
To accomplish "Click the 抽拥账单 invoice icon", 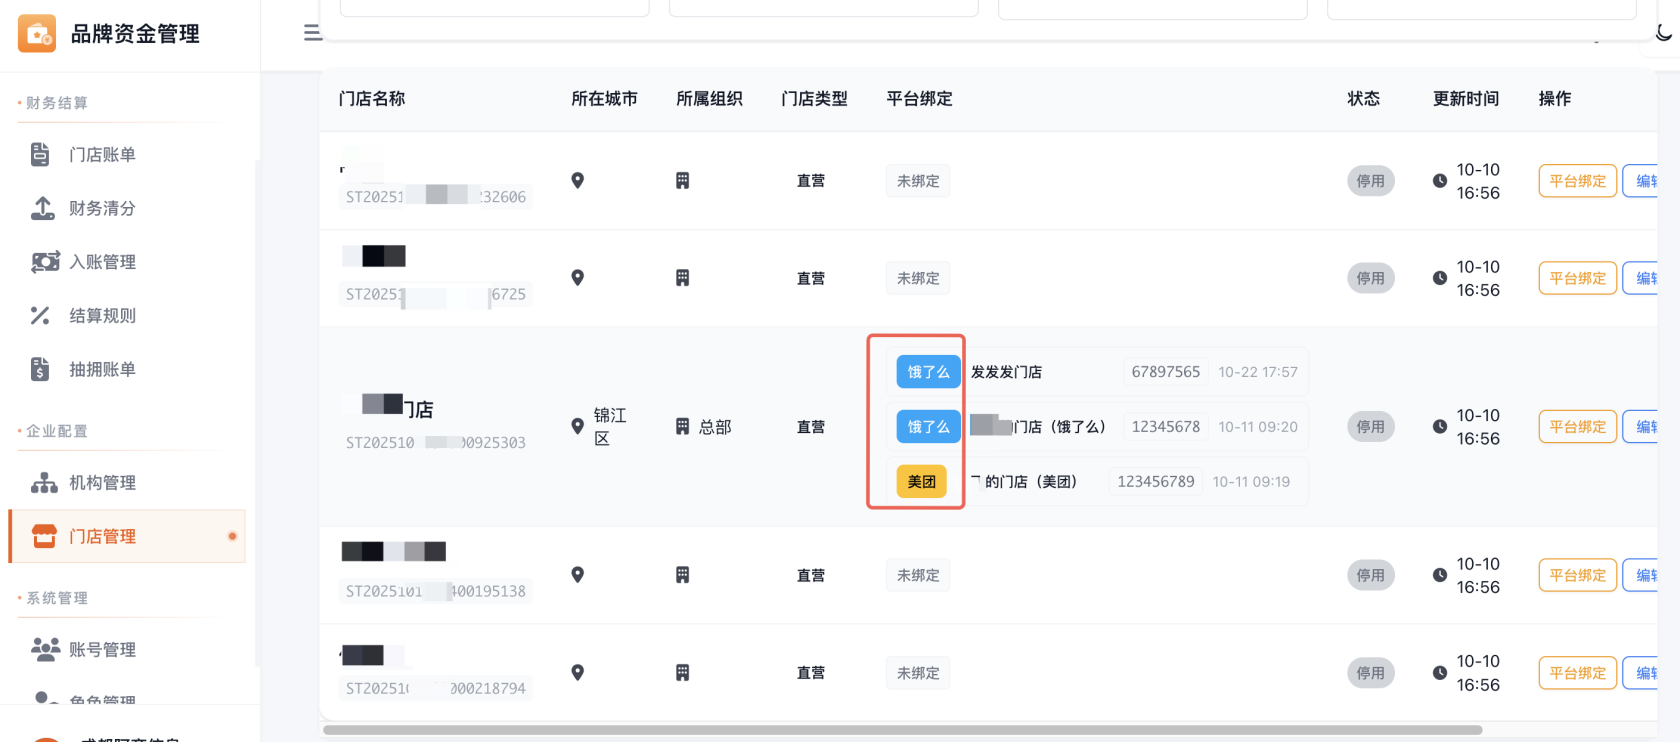I will click(x=40, y=370).
